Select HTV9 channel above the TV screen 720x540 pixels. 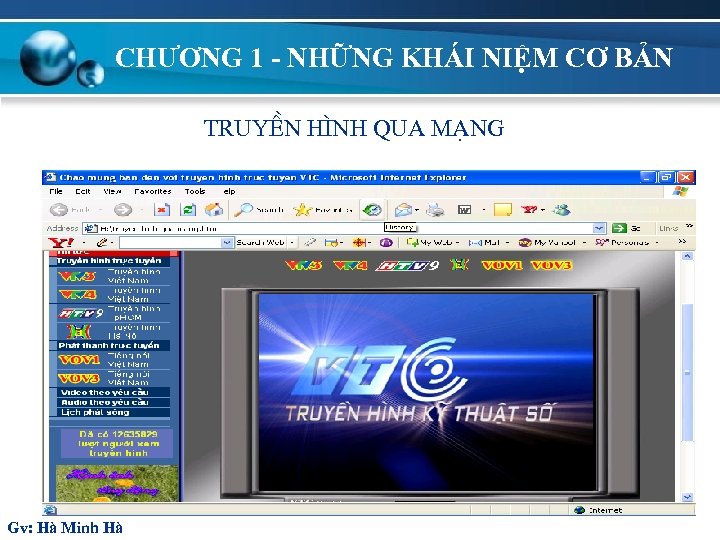pyautogui.click(x=407, y=265)
